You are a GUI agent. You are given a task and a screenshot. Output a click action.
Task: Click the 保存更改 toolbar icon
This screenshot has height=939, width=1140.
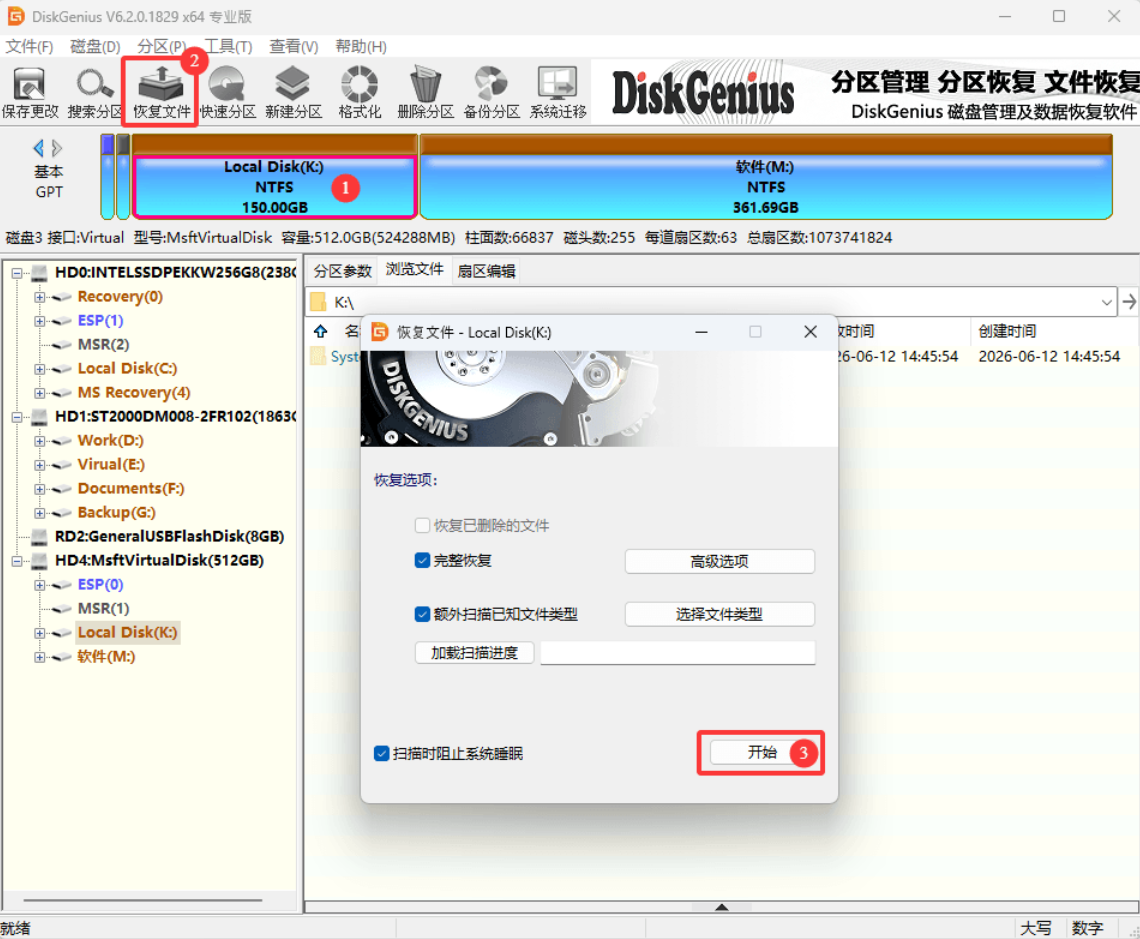point(29,92)
